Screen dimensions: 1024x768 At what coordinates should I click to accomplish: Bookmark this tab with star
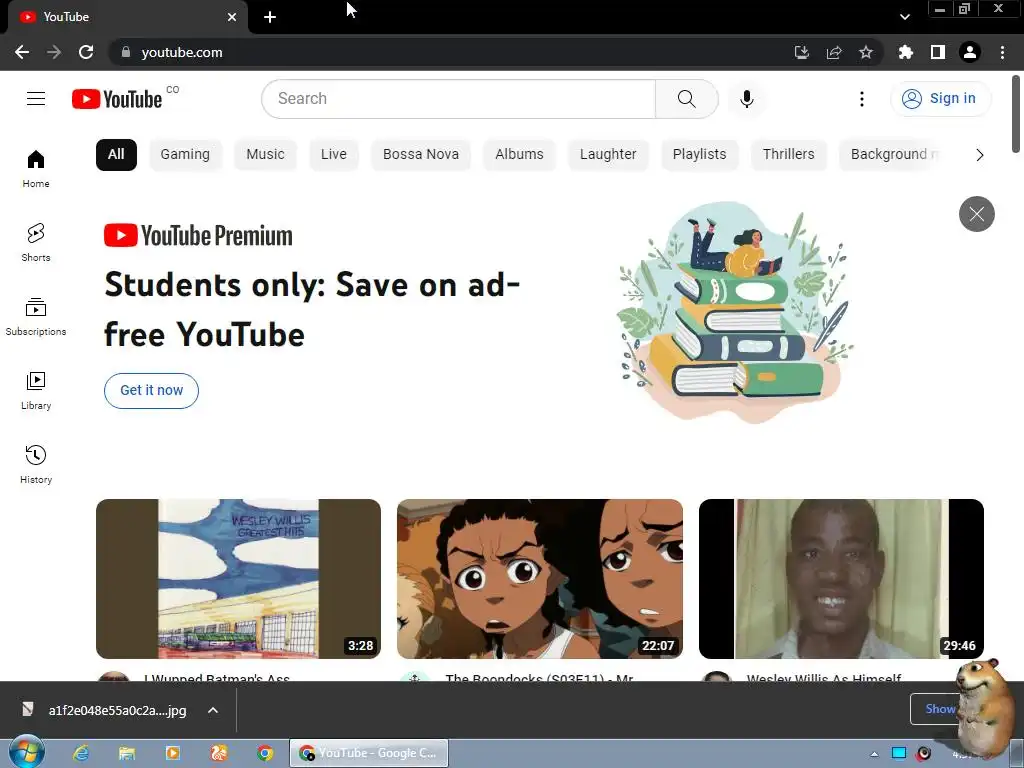(866, 52)
